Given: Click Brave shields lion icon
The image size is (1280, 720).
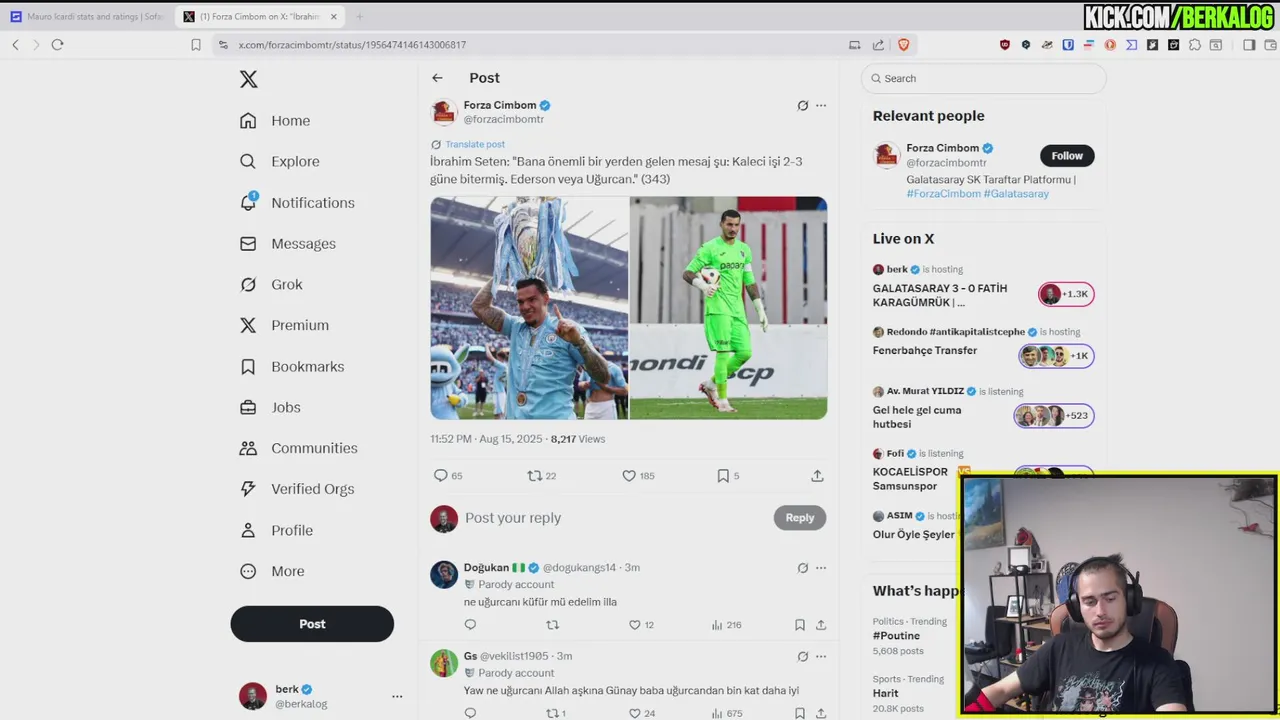Looking at the screenshot, I should [904, 45].
